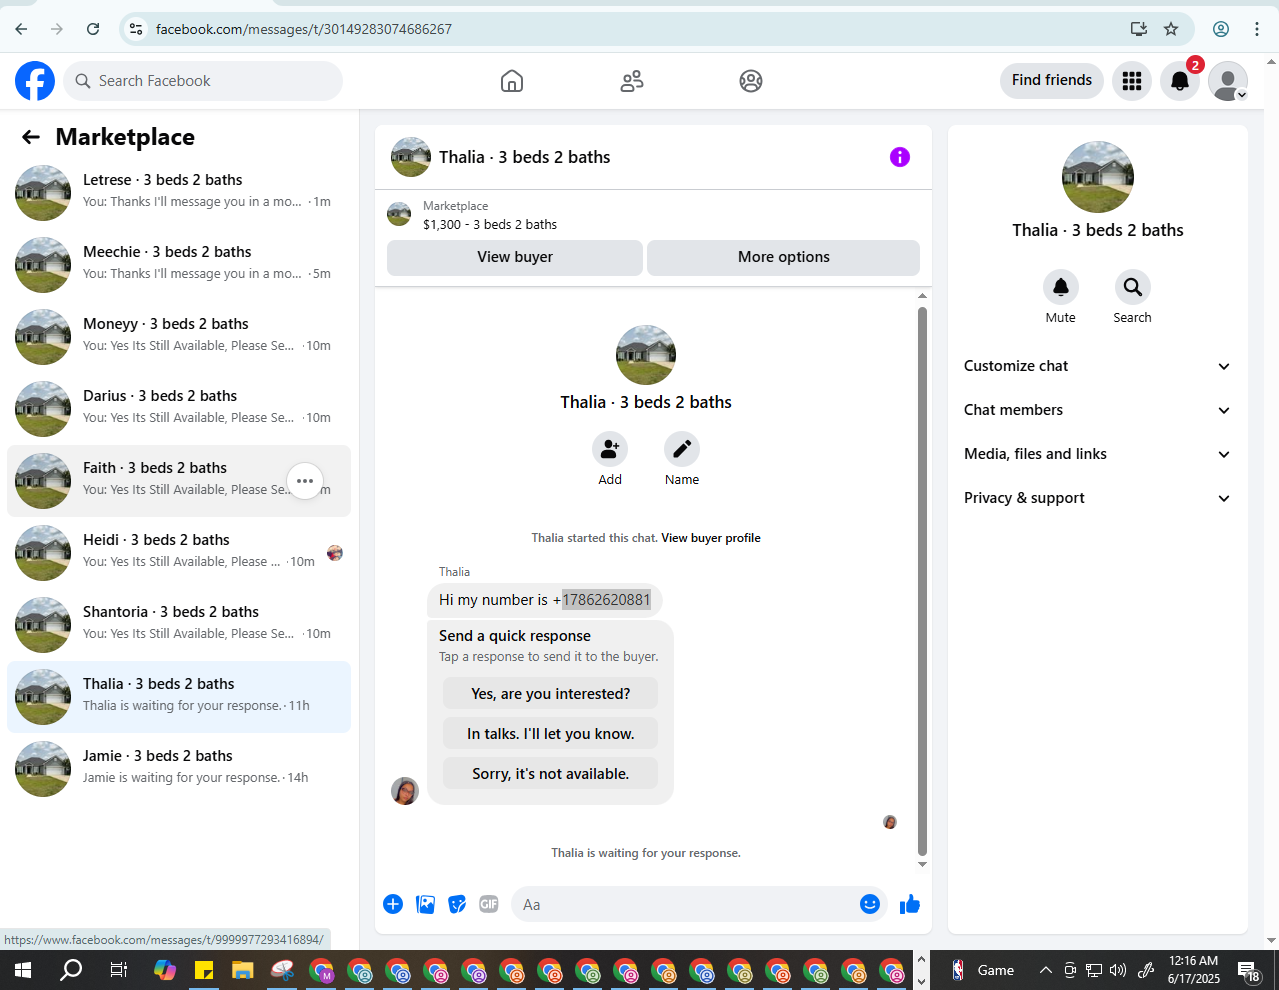Click the back arrow beside Marketplace
The width and height of the screenshot is (1279, 990).
[x=31, y=137]
